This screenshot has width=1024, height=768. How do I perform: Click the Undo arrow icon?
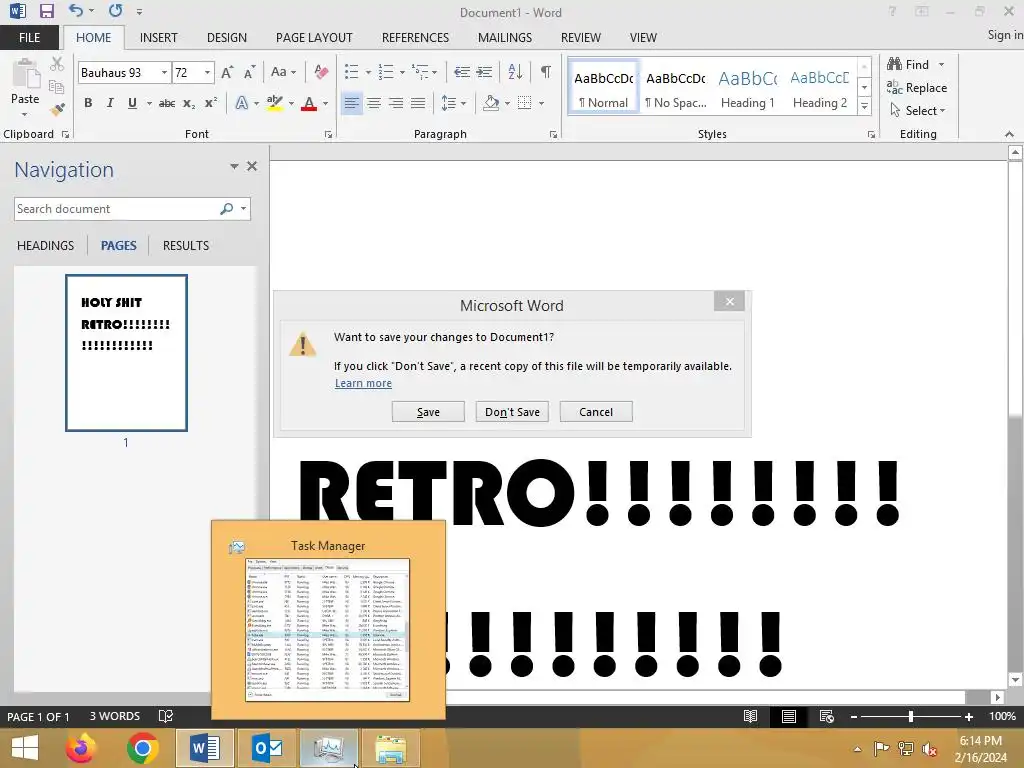coord(76,11)
